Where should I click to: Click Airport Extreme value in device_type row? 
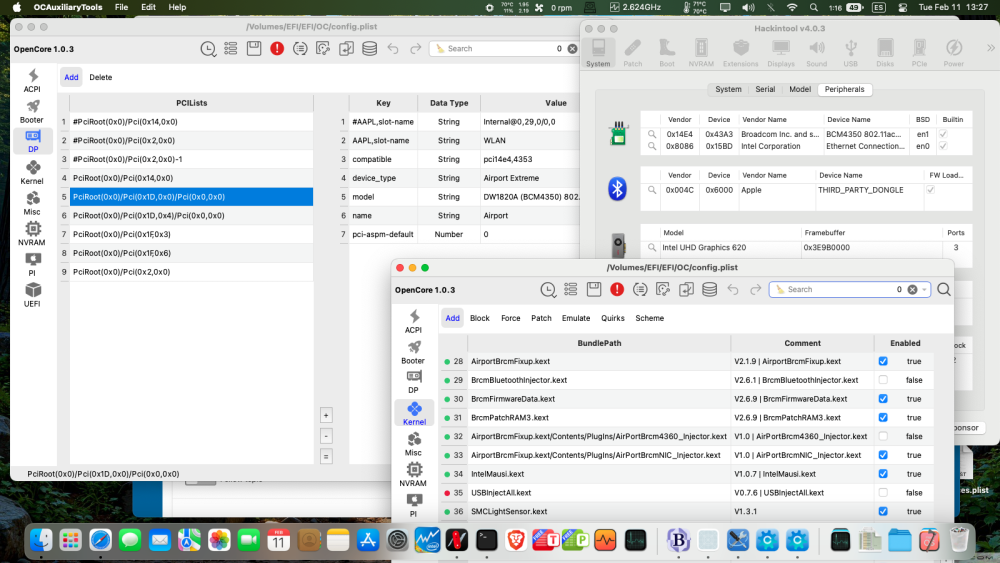point(511,178)
